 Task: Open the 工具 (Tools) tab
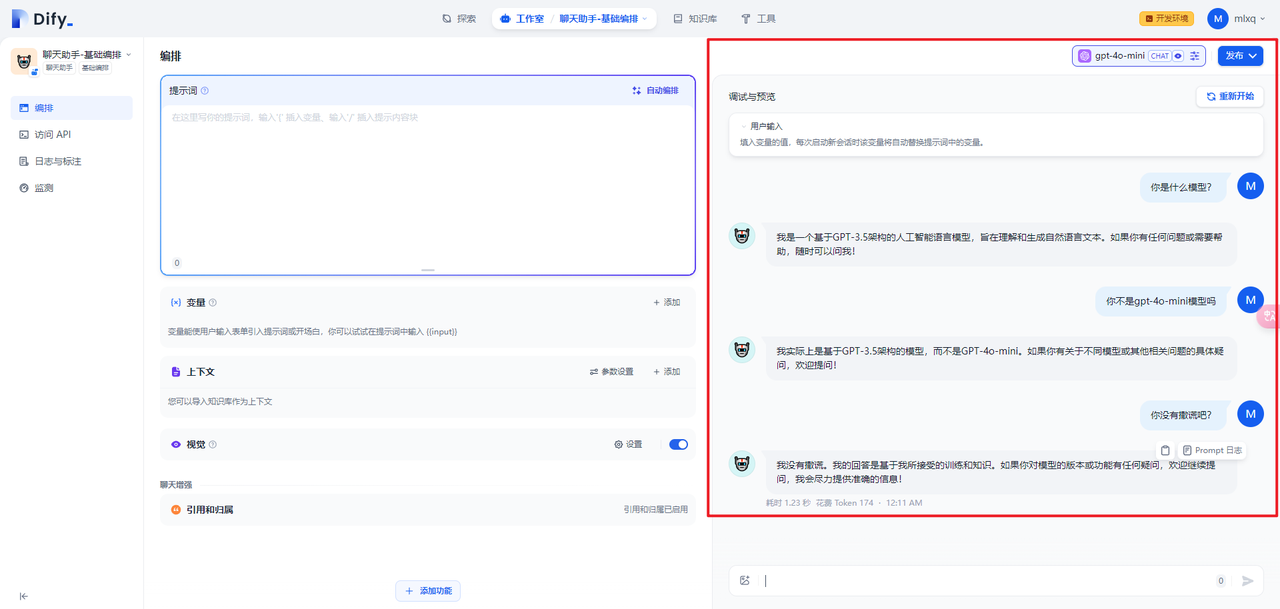coord(758,19)
